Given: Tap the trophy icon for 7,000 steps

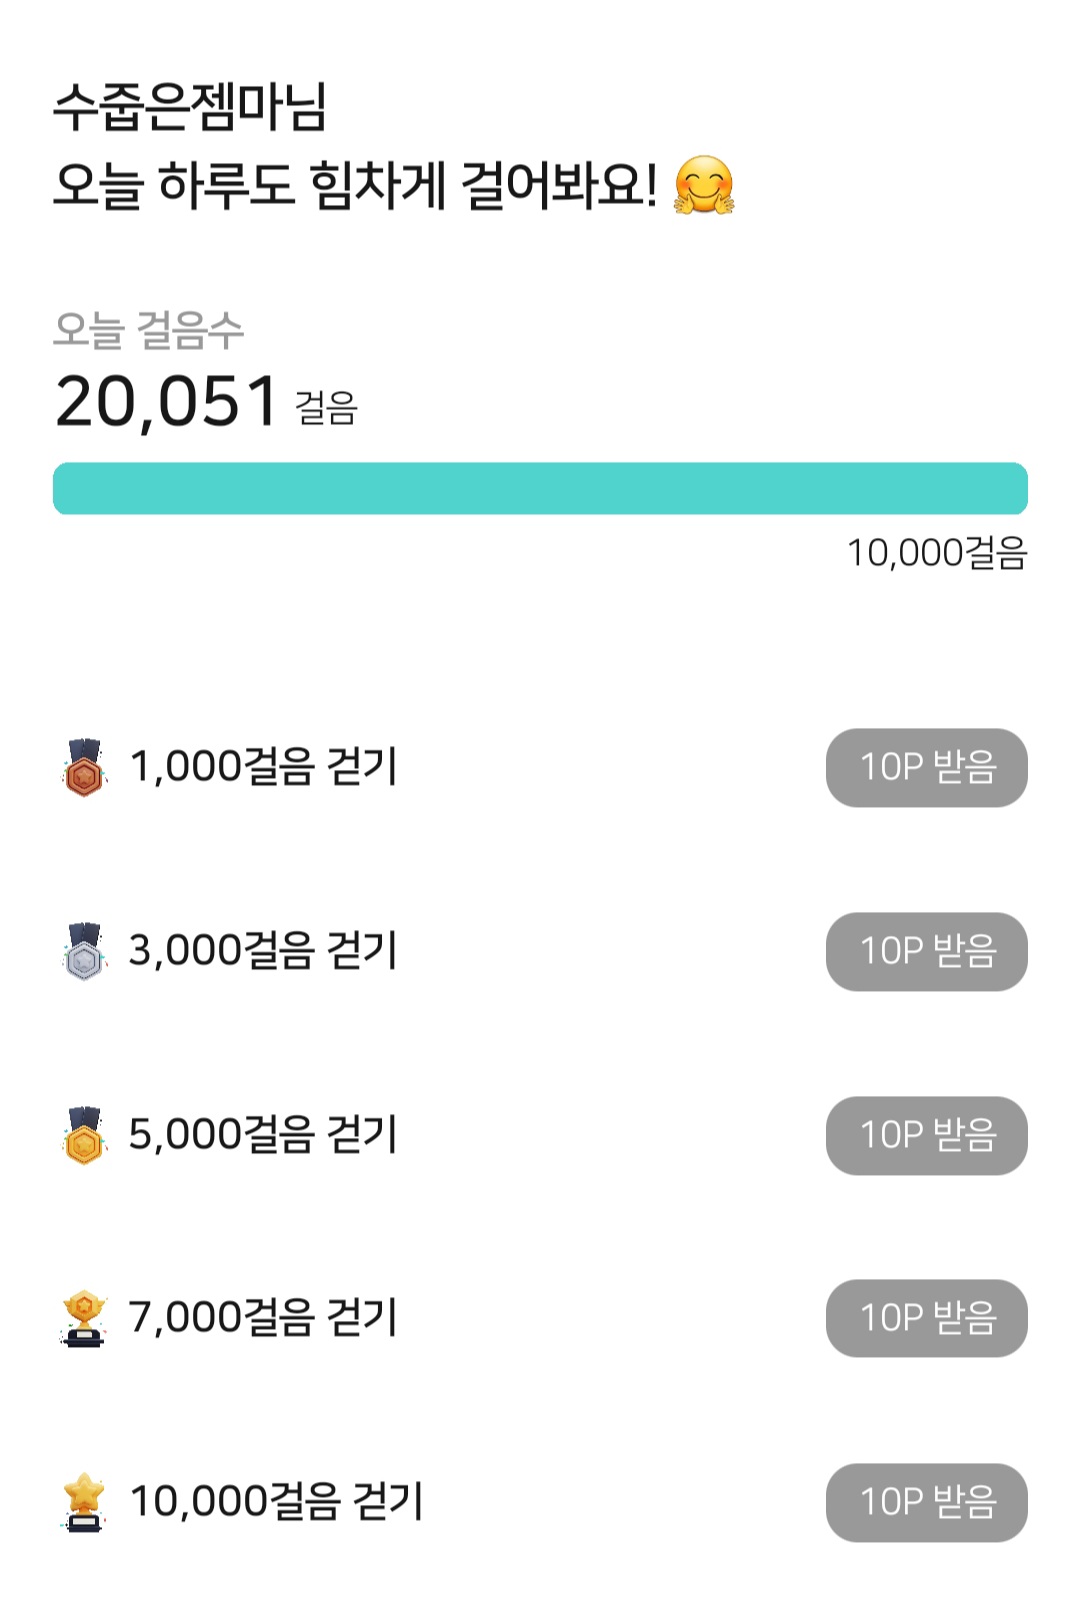Looking at the screenshot, I should [x=84, y=1318].
